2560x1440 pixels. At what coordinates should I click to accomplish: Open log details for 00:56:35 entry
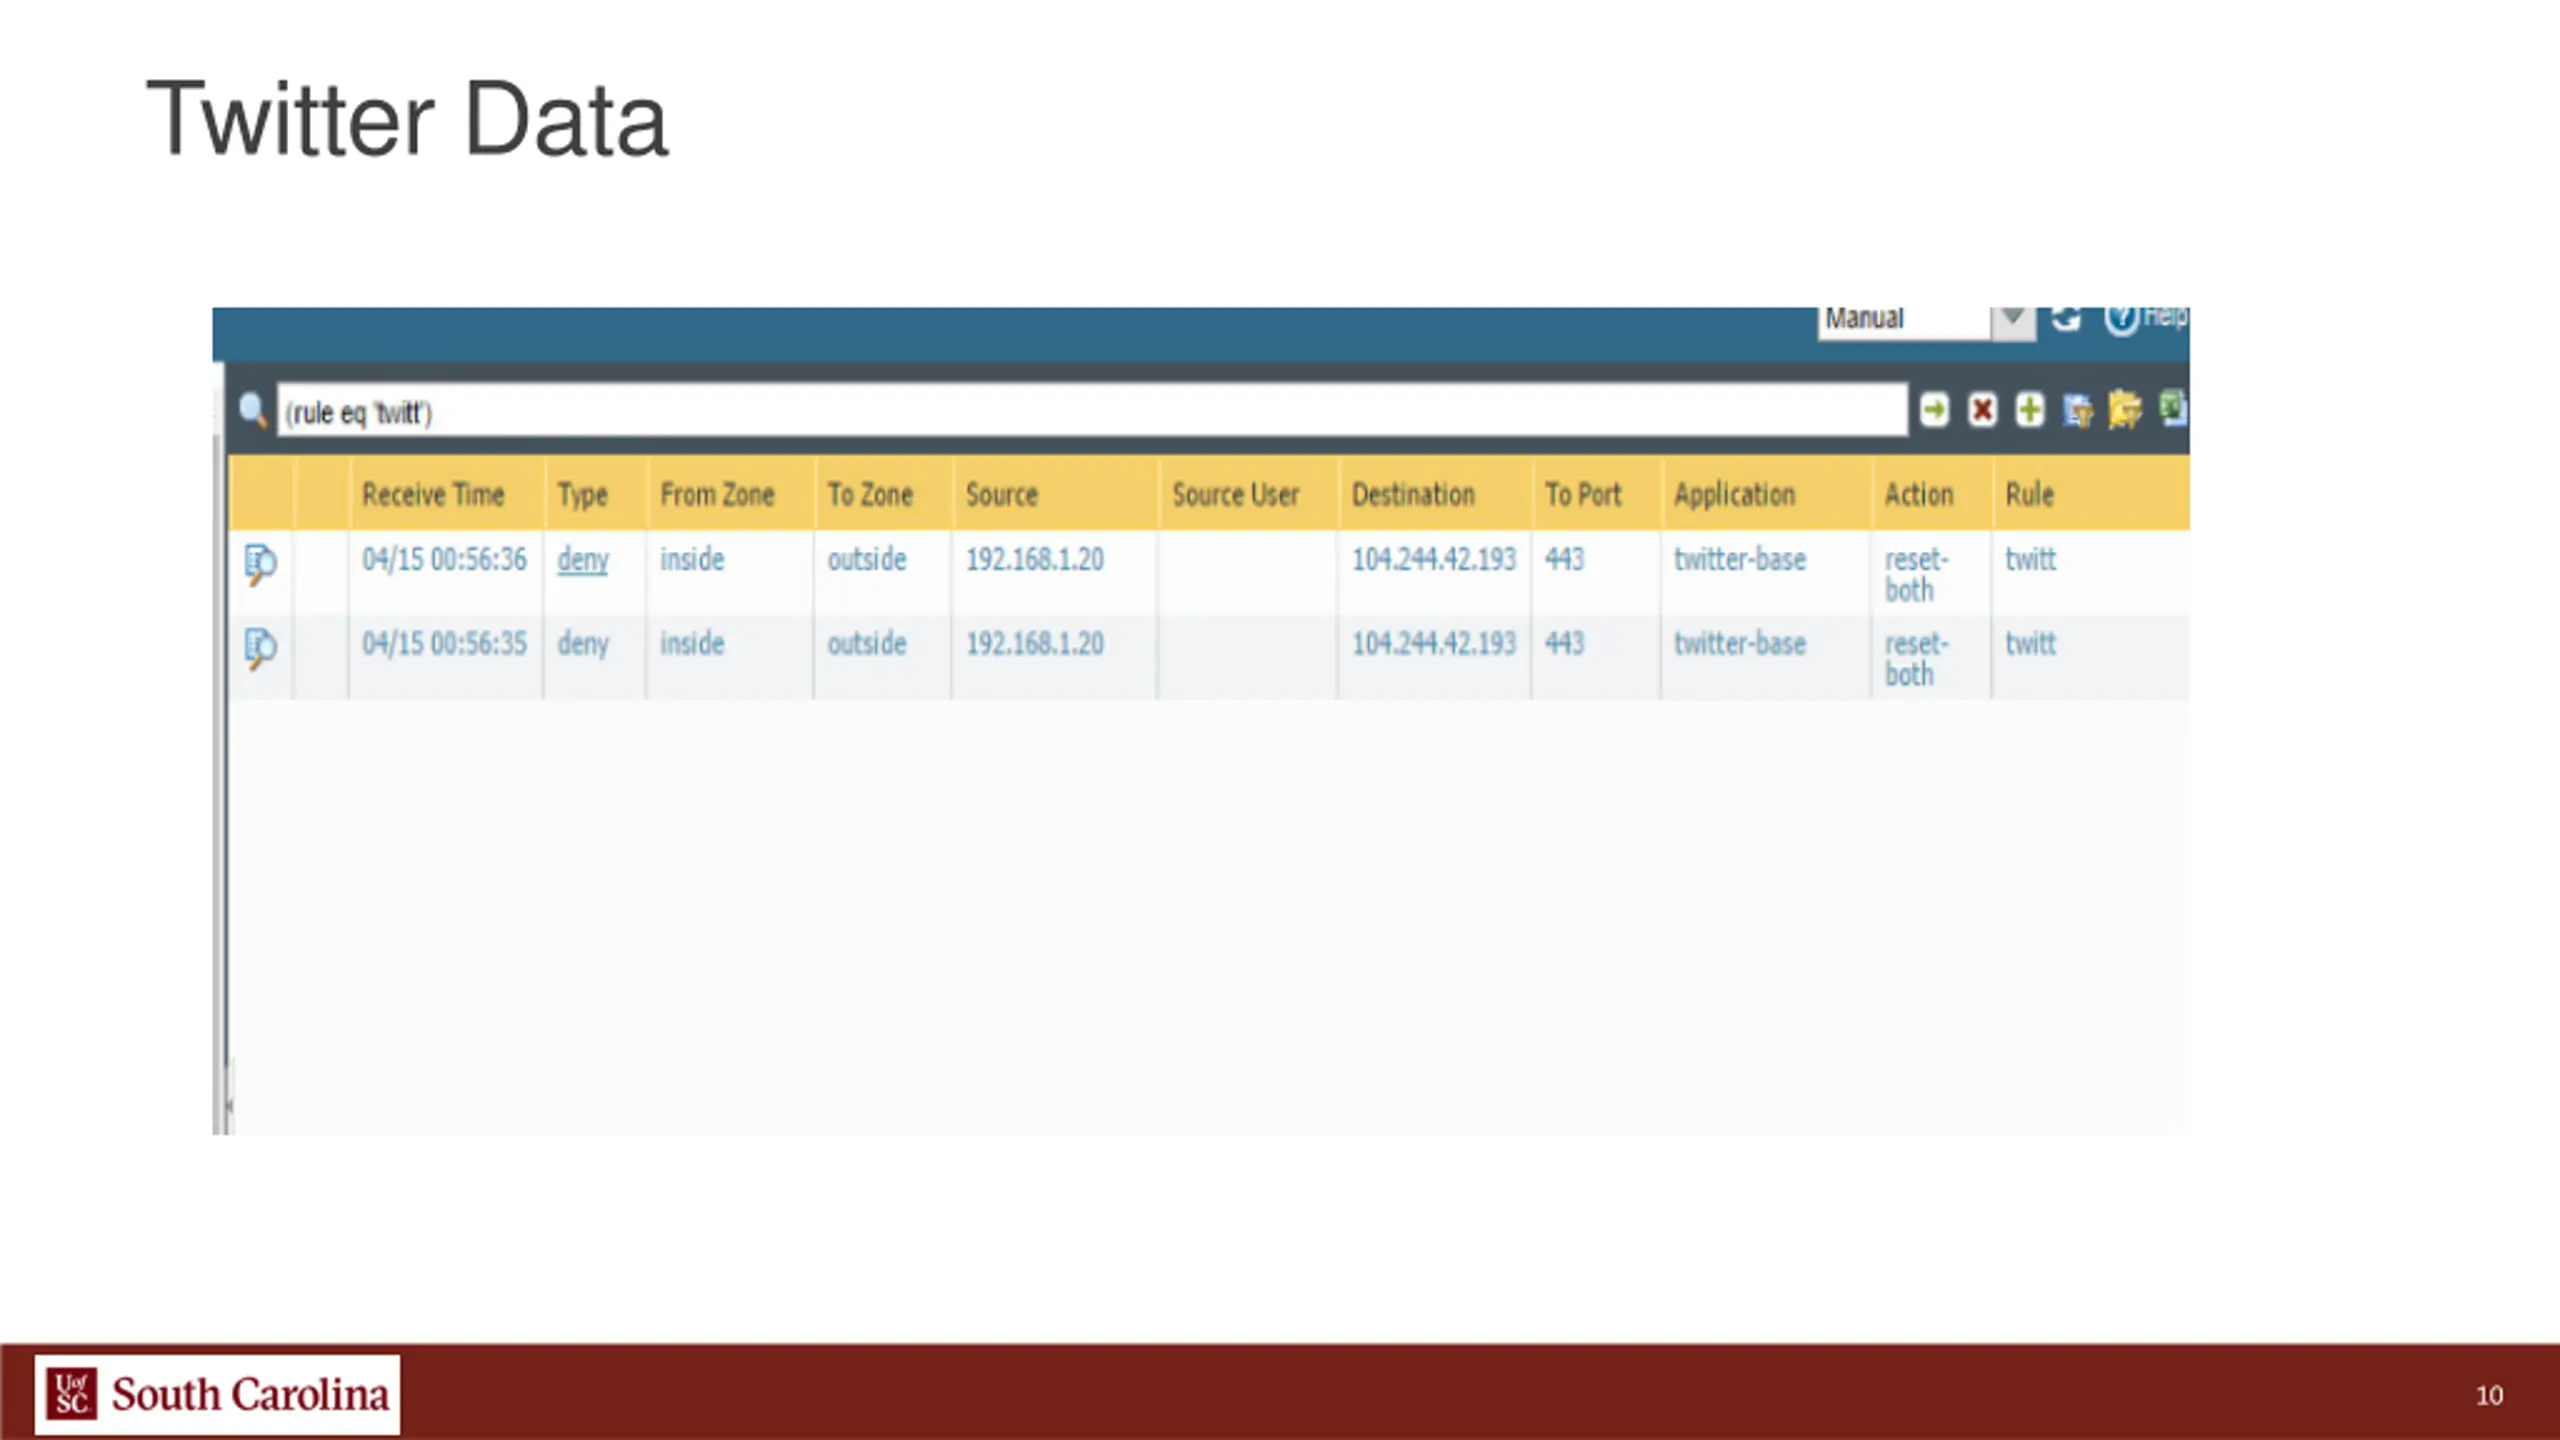point(260,648)
